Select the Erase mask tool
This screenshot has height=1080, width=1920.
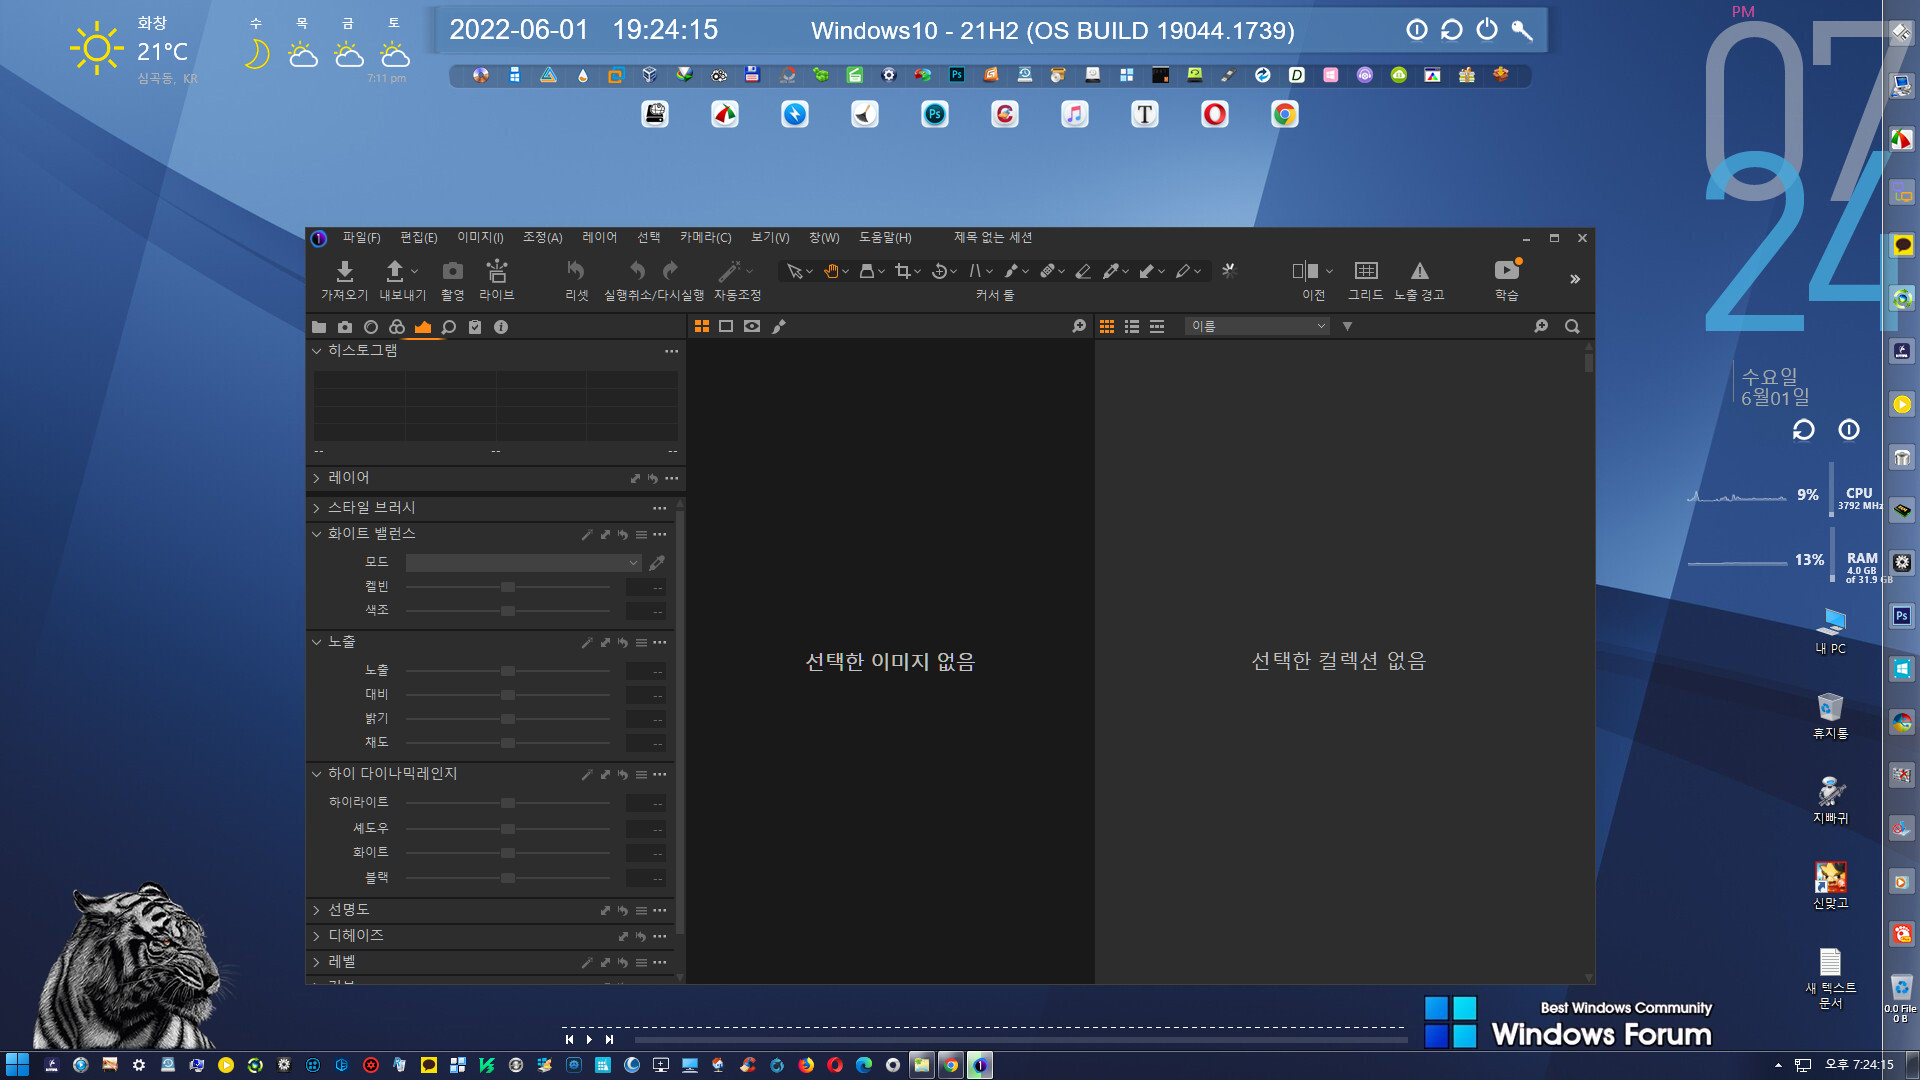[1082, 271]
